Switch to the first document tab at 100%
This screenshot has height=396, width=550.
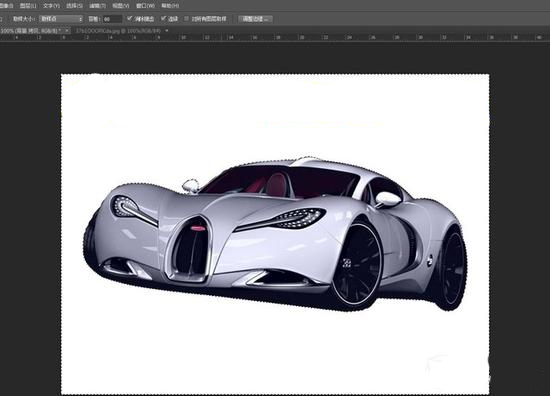click(x=31, y=31)
